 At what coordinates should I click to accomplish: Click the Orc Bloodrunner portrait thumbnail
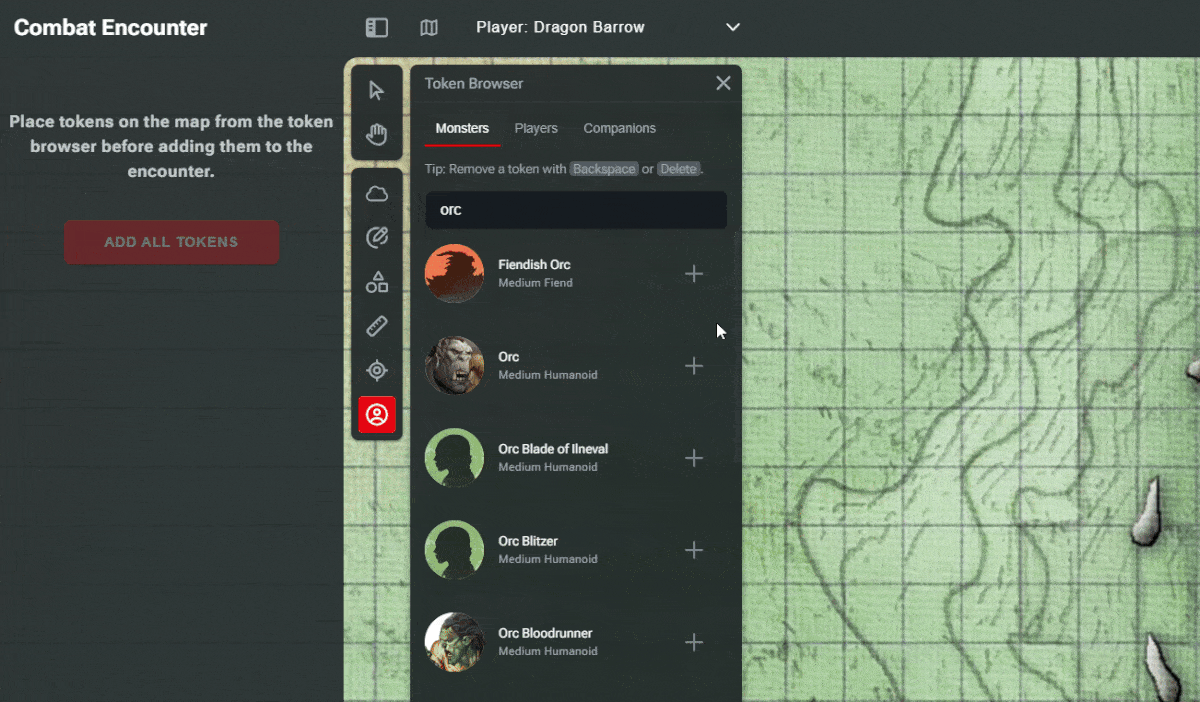tap(454, 642)
